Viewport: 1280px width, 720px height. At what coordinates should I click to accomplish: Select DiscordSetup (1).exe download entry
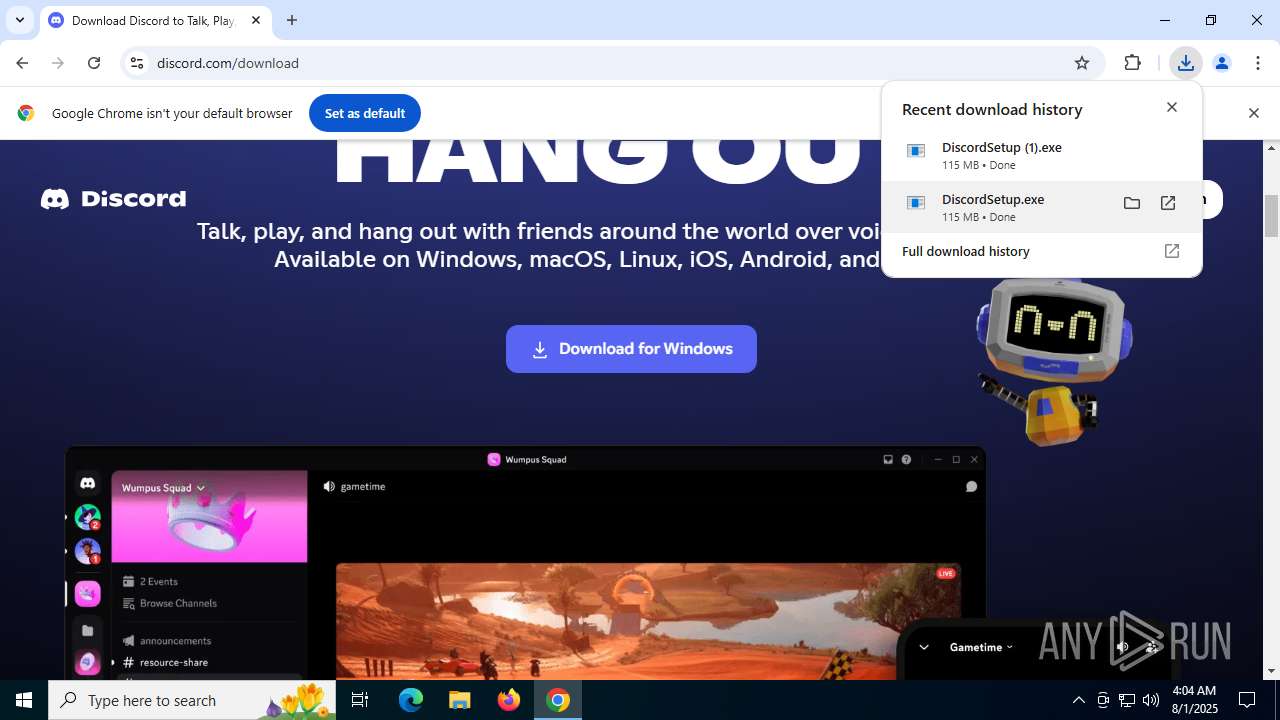pos(1041,155)
